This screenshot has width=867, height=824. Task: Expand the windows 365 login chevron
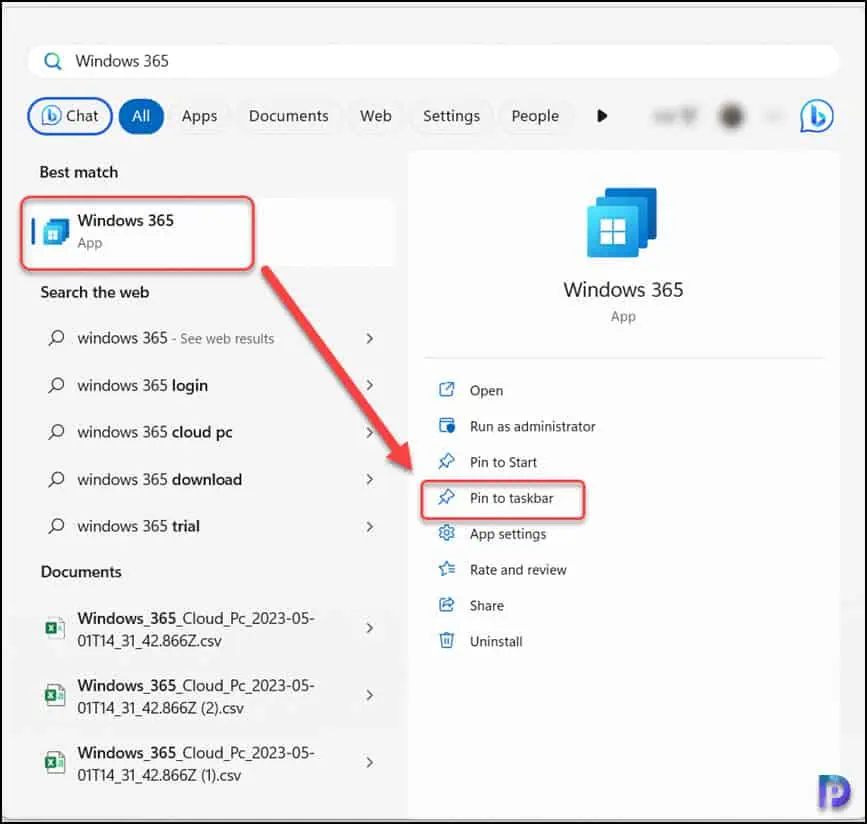(x=369, y=385)
